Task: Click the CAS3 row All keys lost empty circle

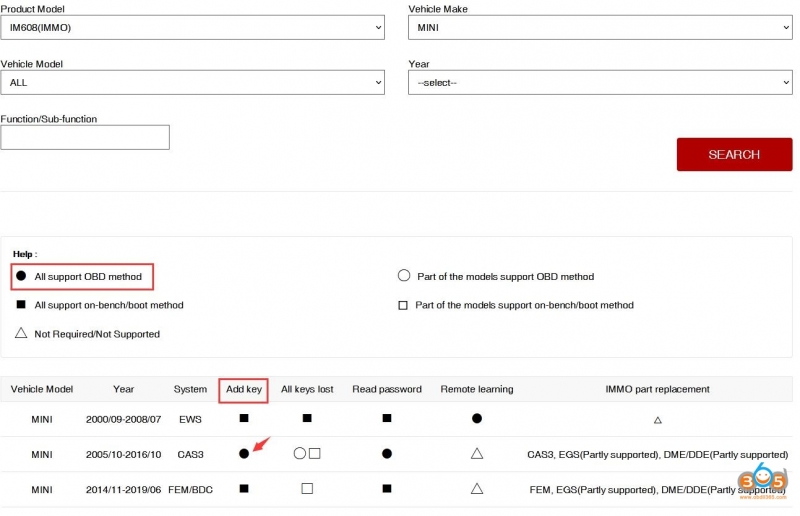Action: 300,453
